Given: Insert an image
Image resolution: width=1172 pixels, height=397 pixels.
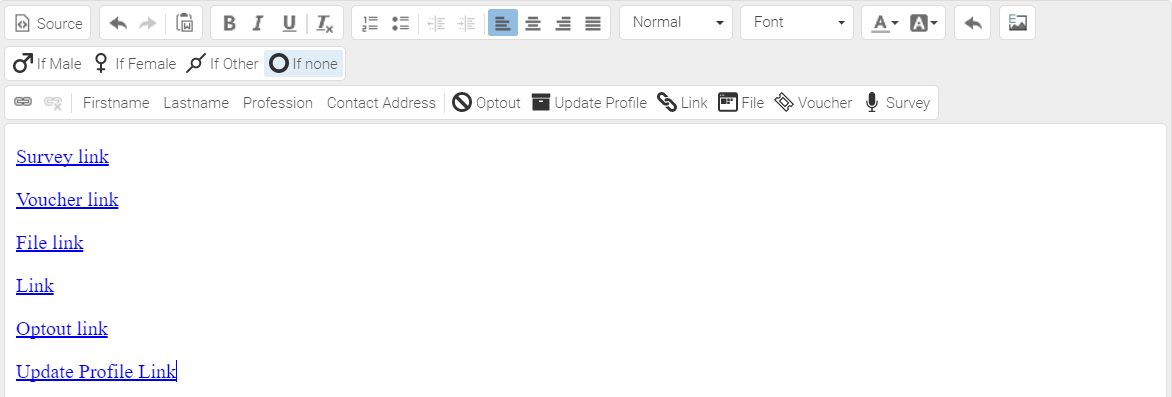Looking at the screenshot, I should point(1017,23).
